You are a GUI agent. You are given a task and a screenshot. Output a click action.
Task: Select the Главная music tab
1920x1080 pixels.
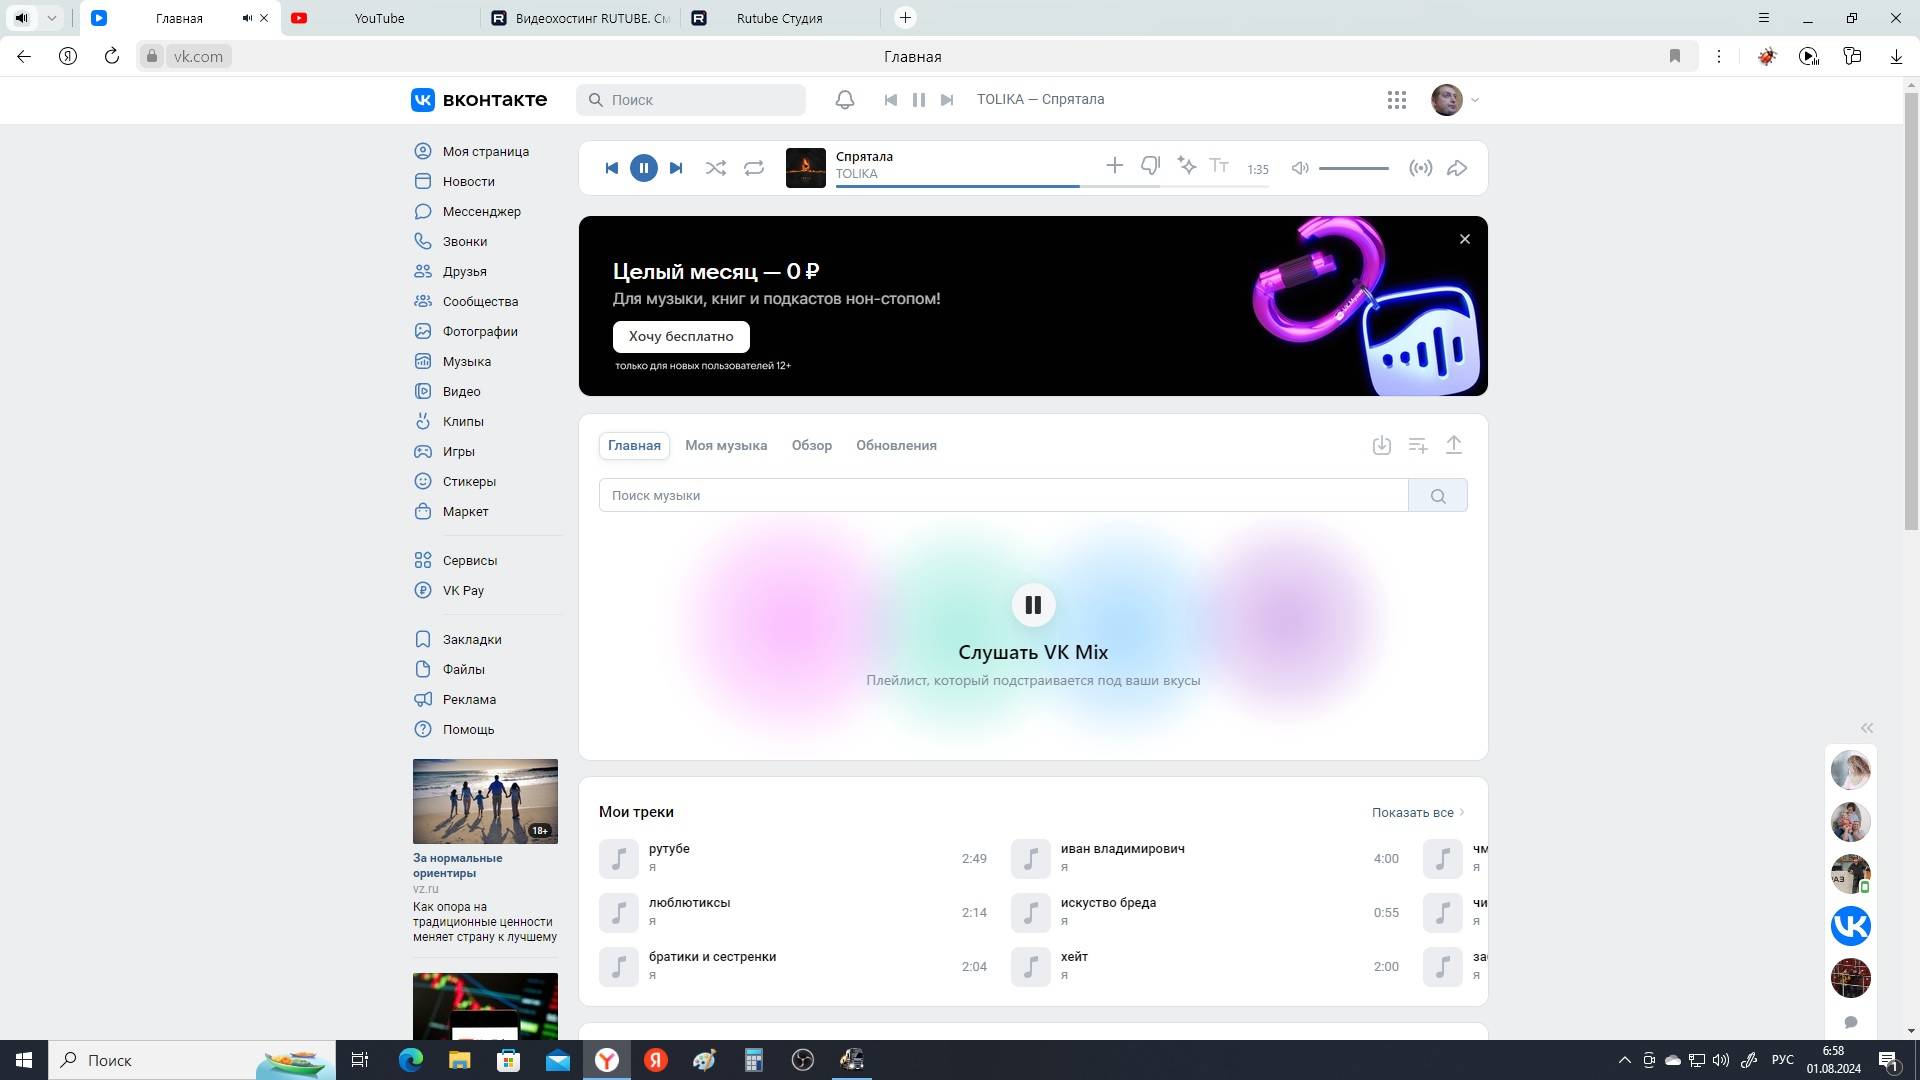click(634, 445)
